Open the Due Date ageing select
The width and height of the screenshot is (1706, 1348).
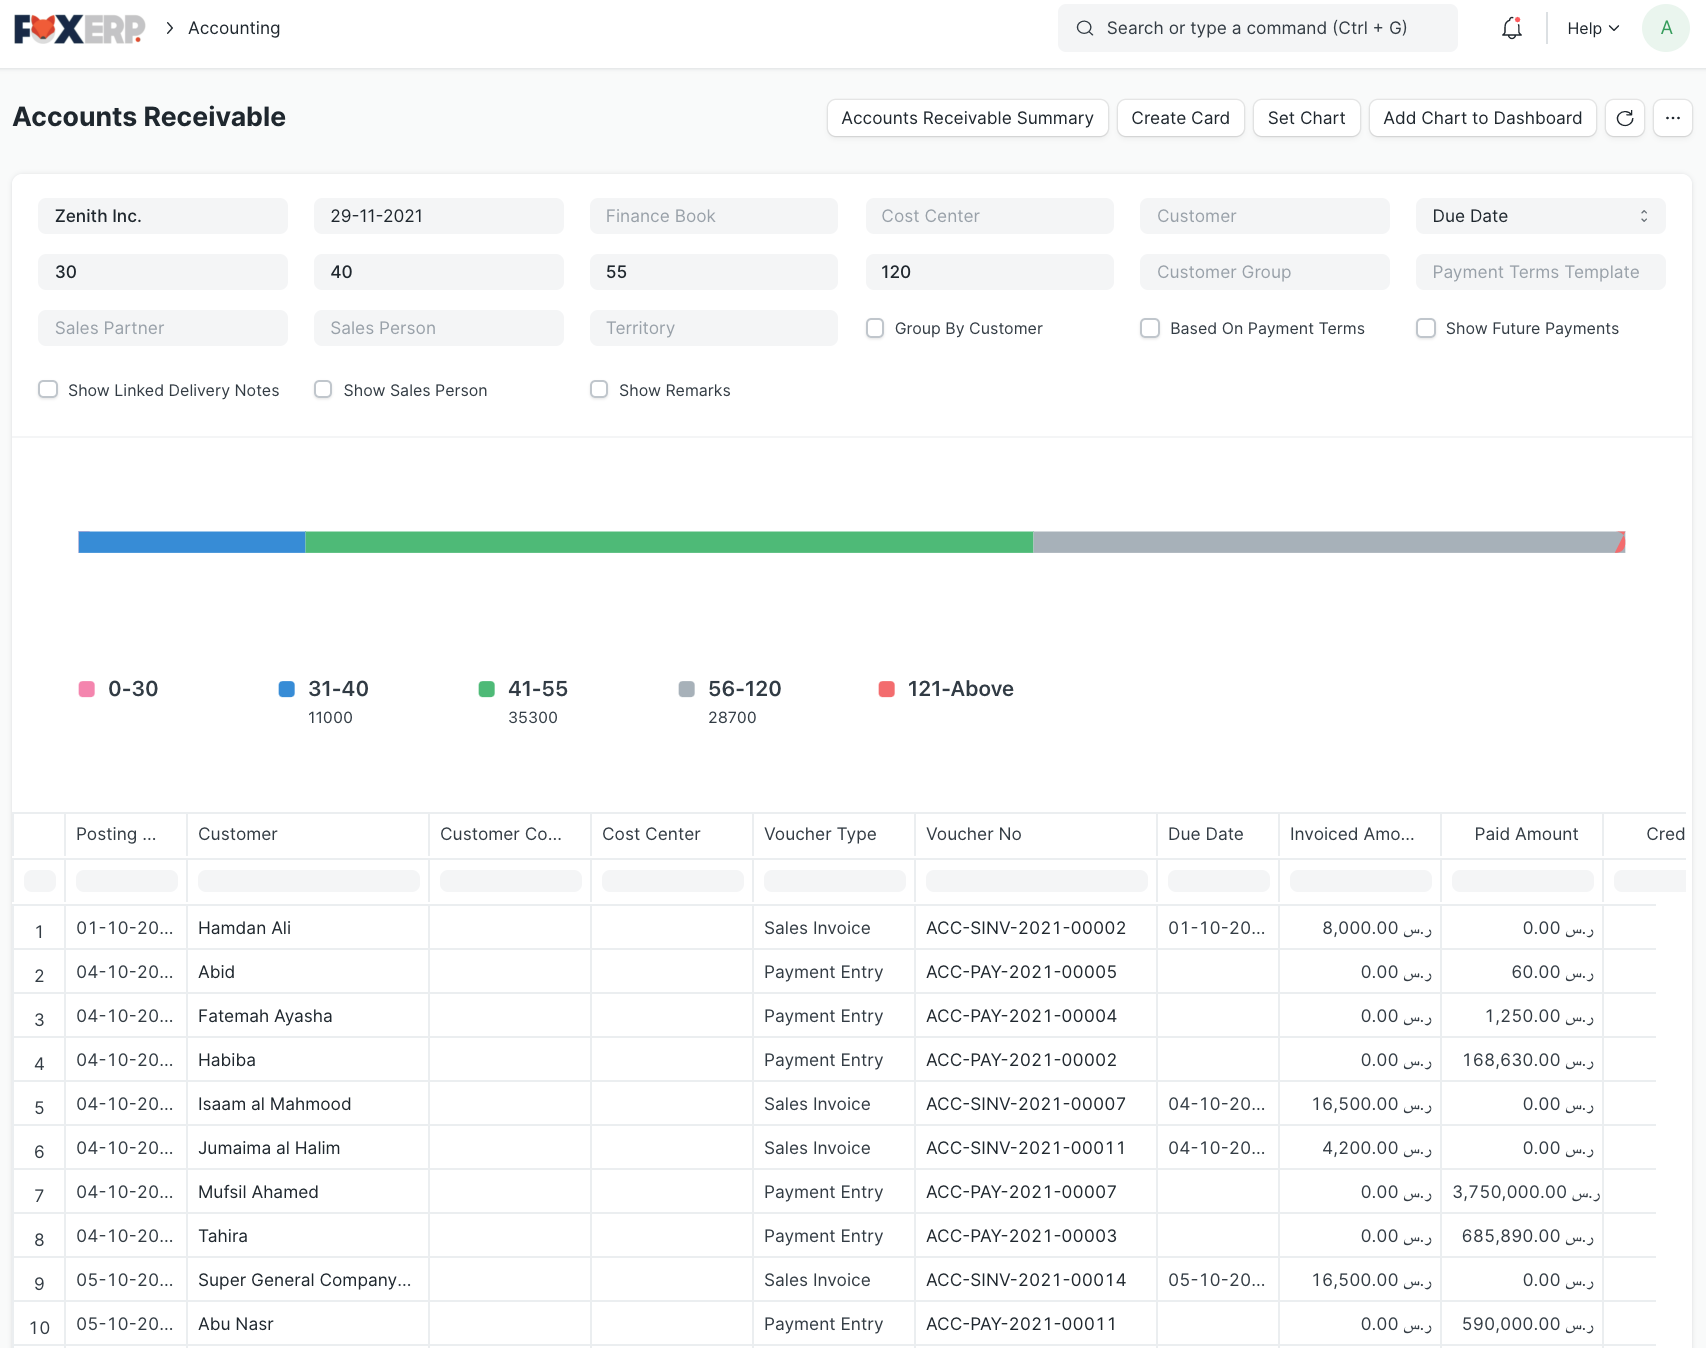coord(1540,216)
